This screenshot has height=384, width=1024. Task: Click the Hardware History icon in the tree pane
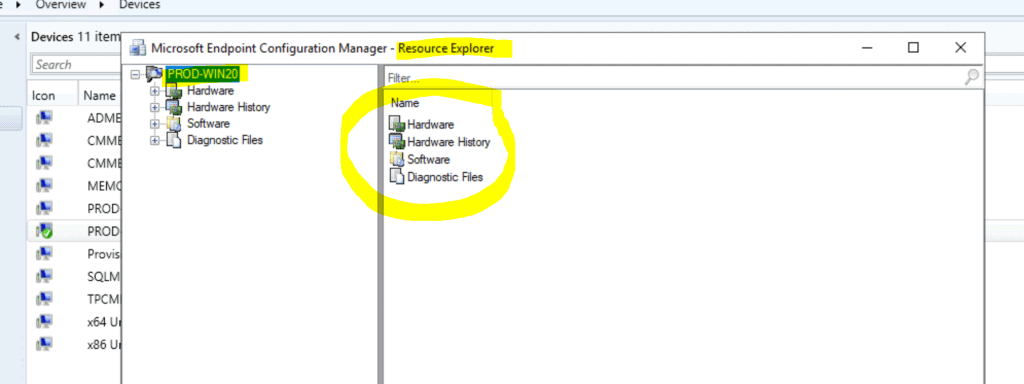(x=174, y=107)
